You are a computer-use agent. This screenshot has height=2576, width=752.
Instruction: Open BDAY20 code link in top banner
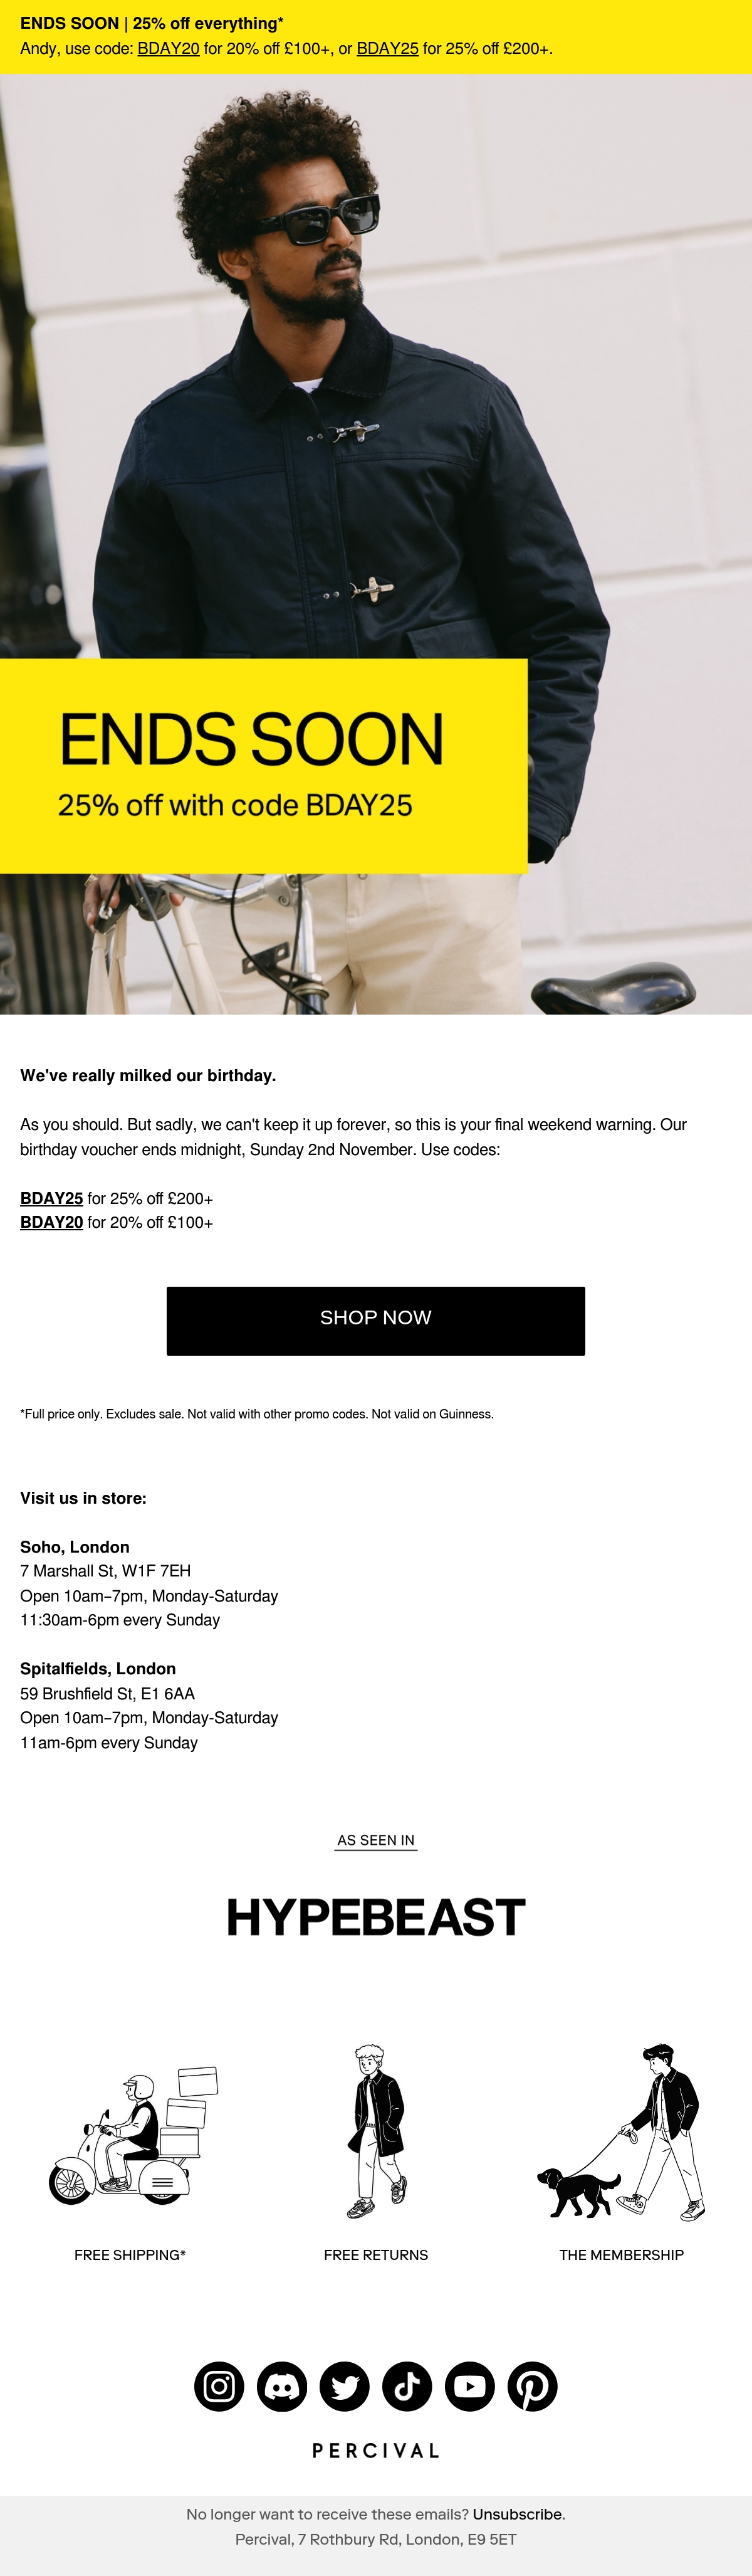click(x=168, y=48)
